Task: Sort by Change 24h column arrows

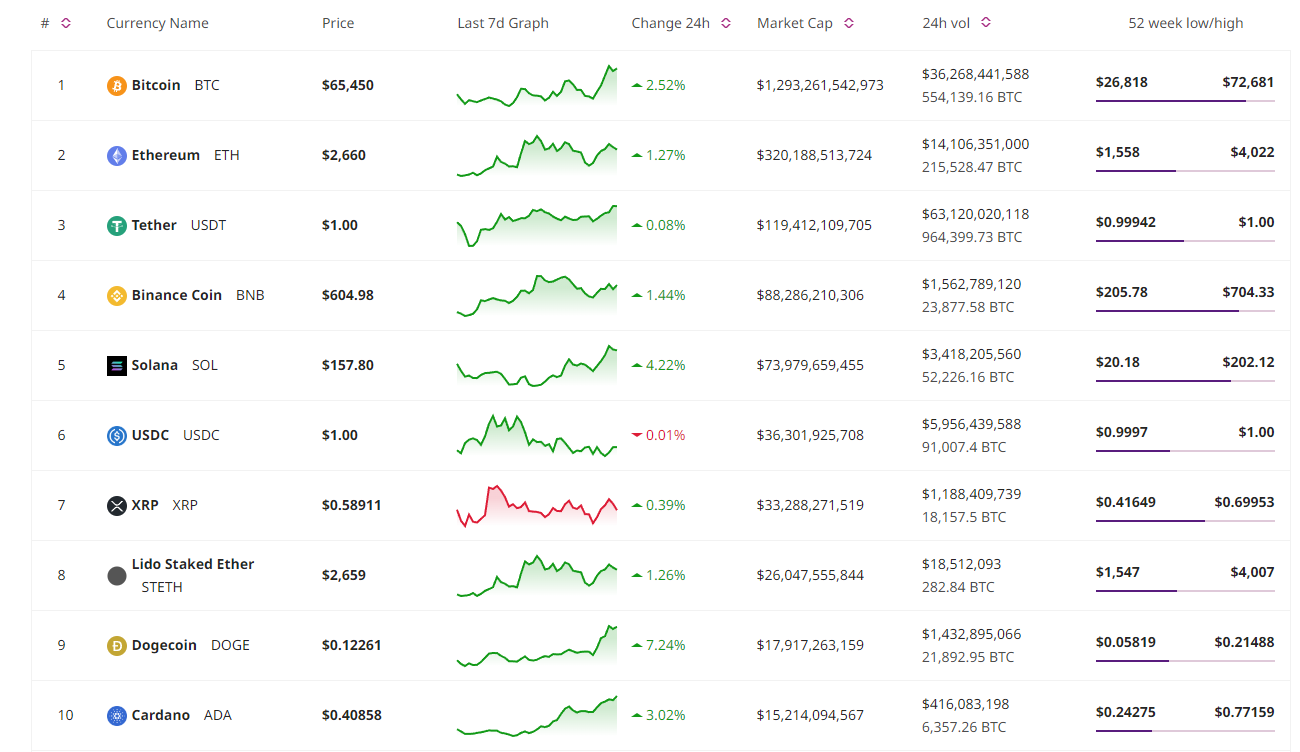Action: tap(726, 23)
